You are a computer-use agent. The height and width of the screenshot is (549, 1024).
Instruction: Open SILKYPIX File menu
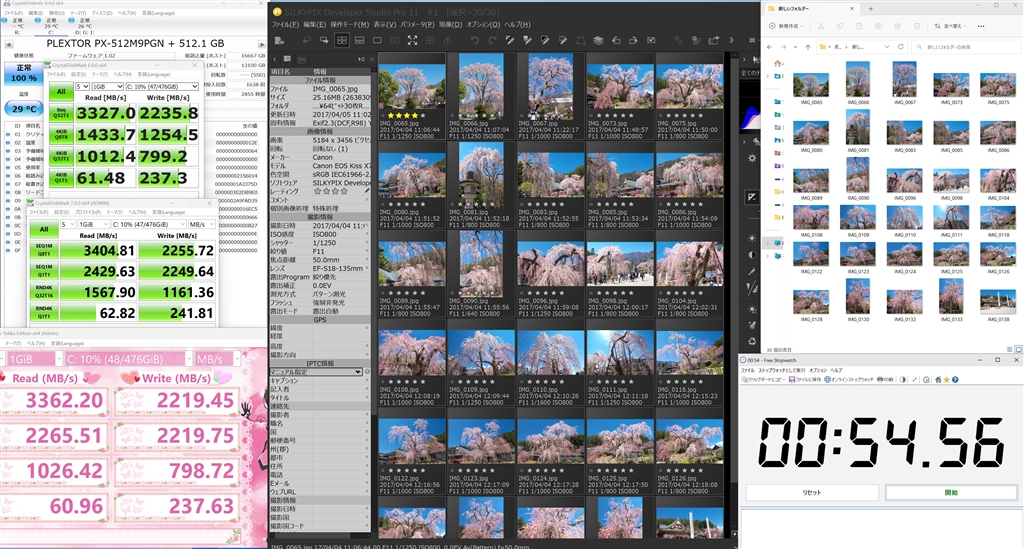click(285, 25)
